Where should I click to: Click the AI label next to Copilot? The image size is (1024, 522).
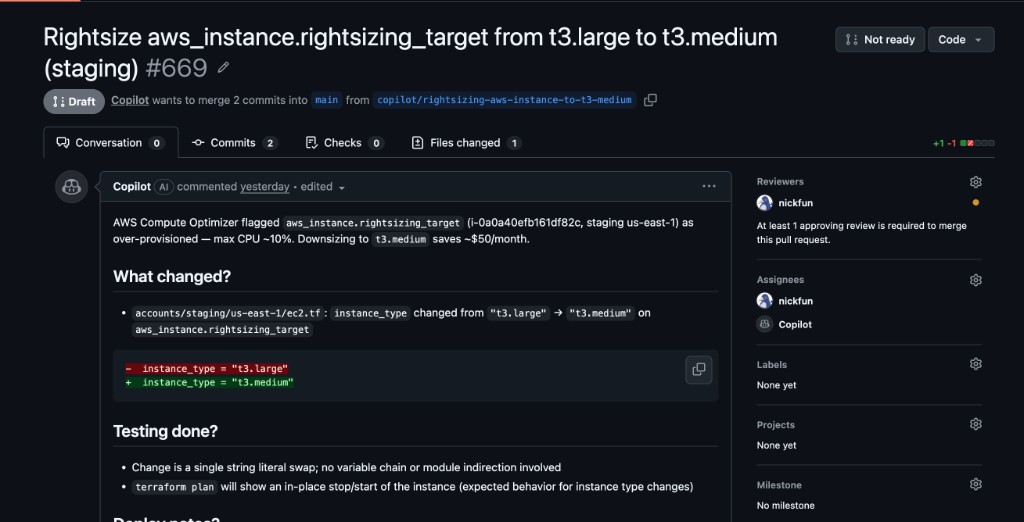click(x=163, y=187)
